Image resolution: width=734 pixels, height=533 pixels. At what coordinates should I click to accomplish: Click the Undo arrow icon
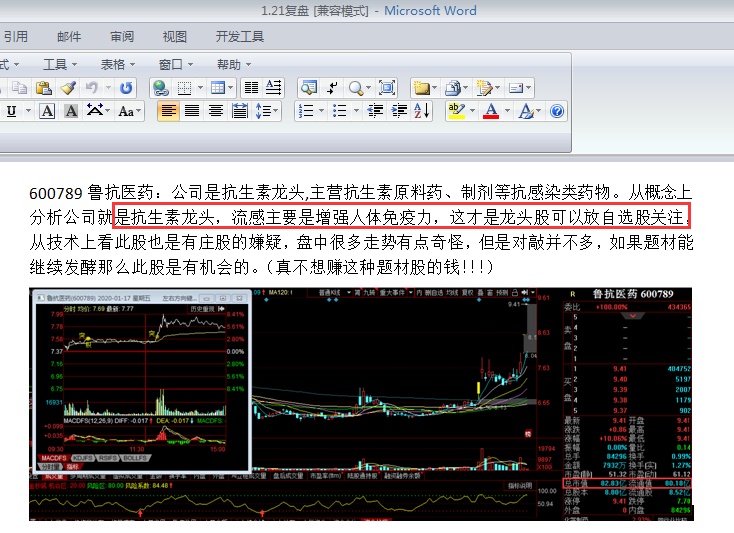tap(92, 88)
